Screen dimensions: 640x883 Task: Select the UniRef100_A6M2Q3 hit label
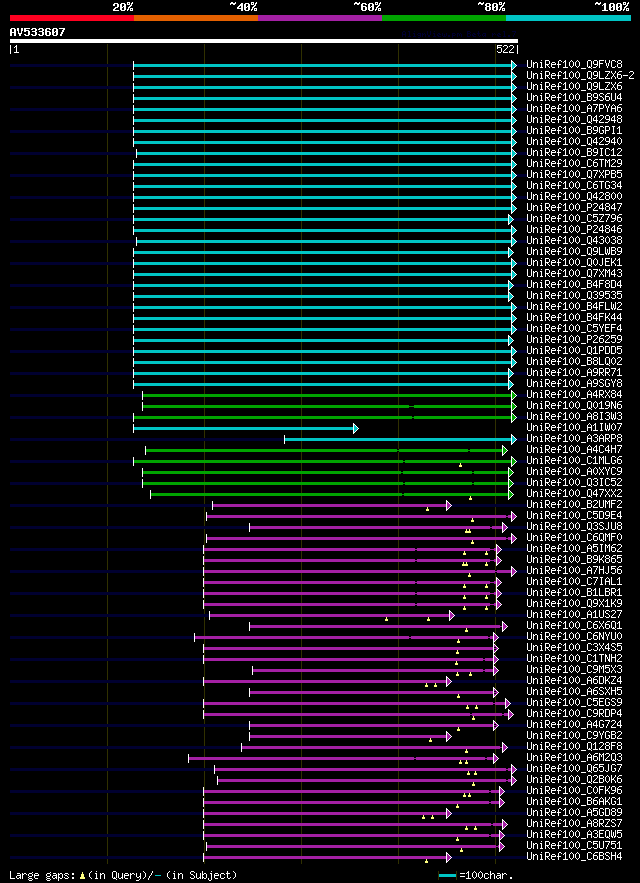575,758
